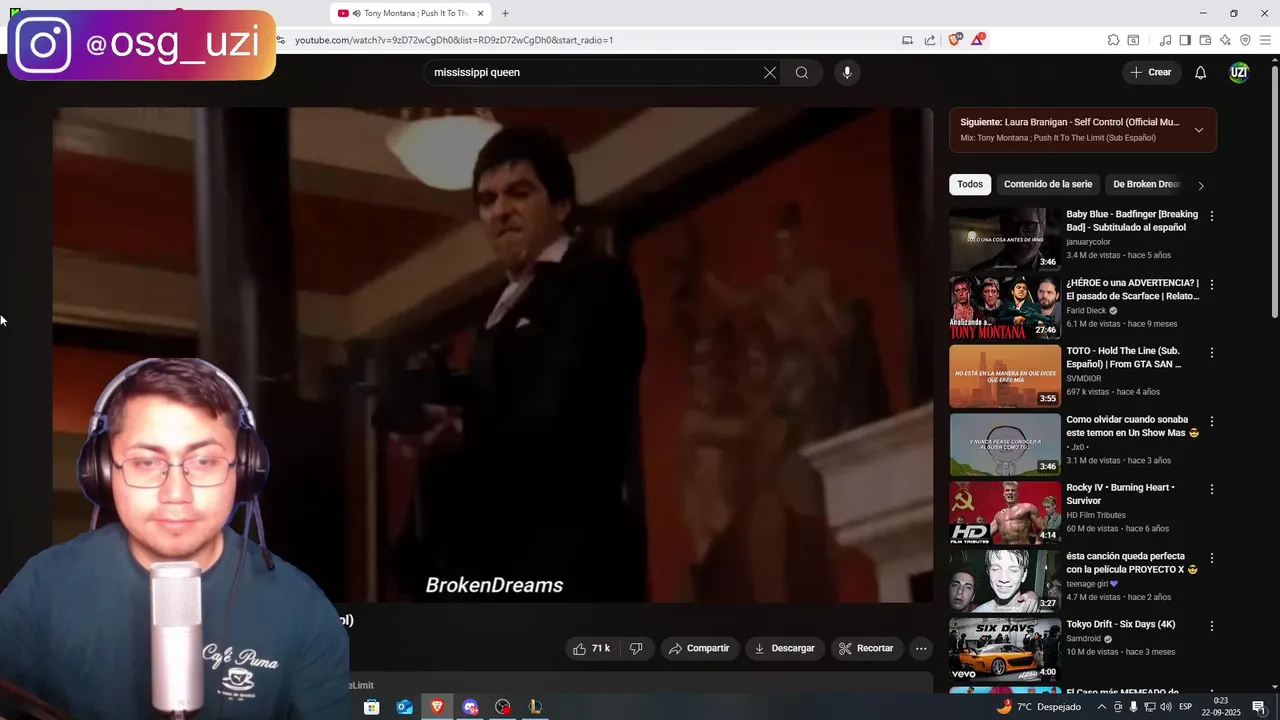Open options for TOTO - Hold The Line video
The height and width of the screenshot is (720, 1280).
(1212, 353)
